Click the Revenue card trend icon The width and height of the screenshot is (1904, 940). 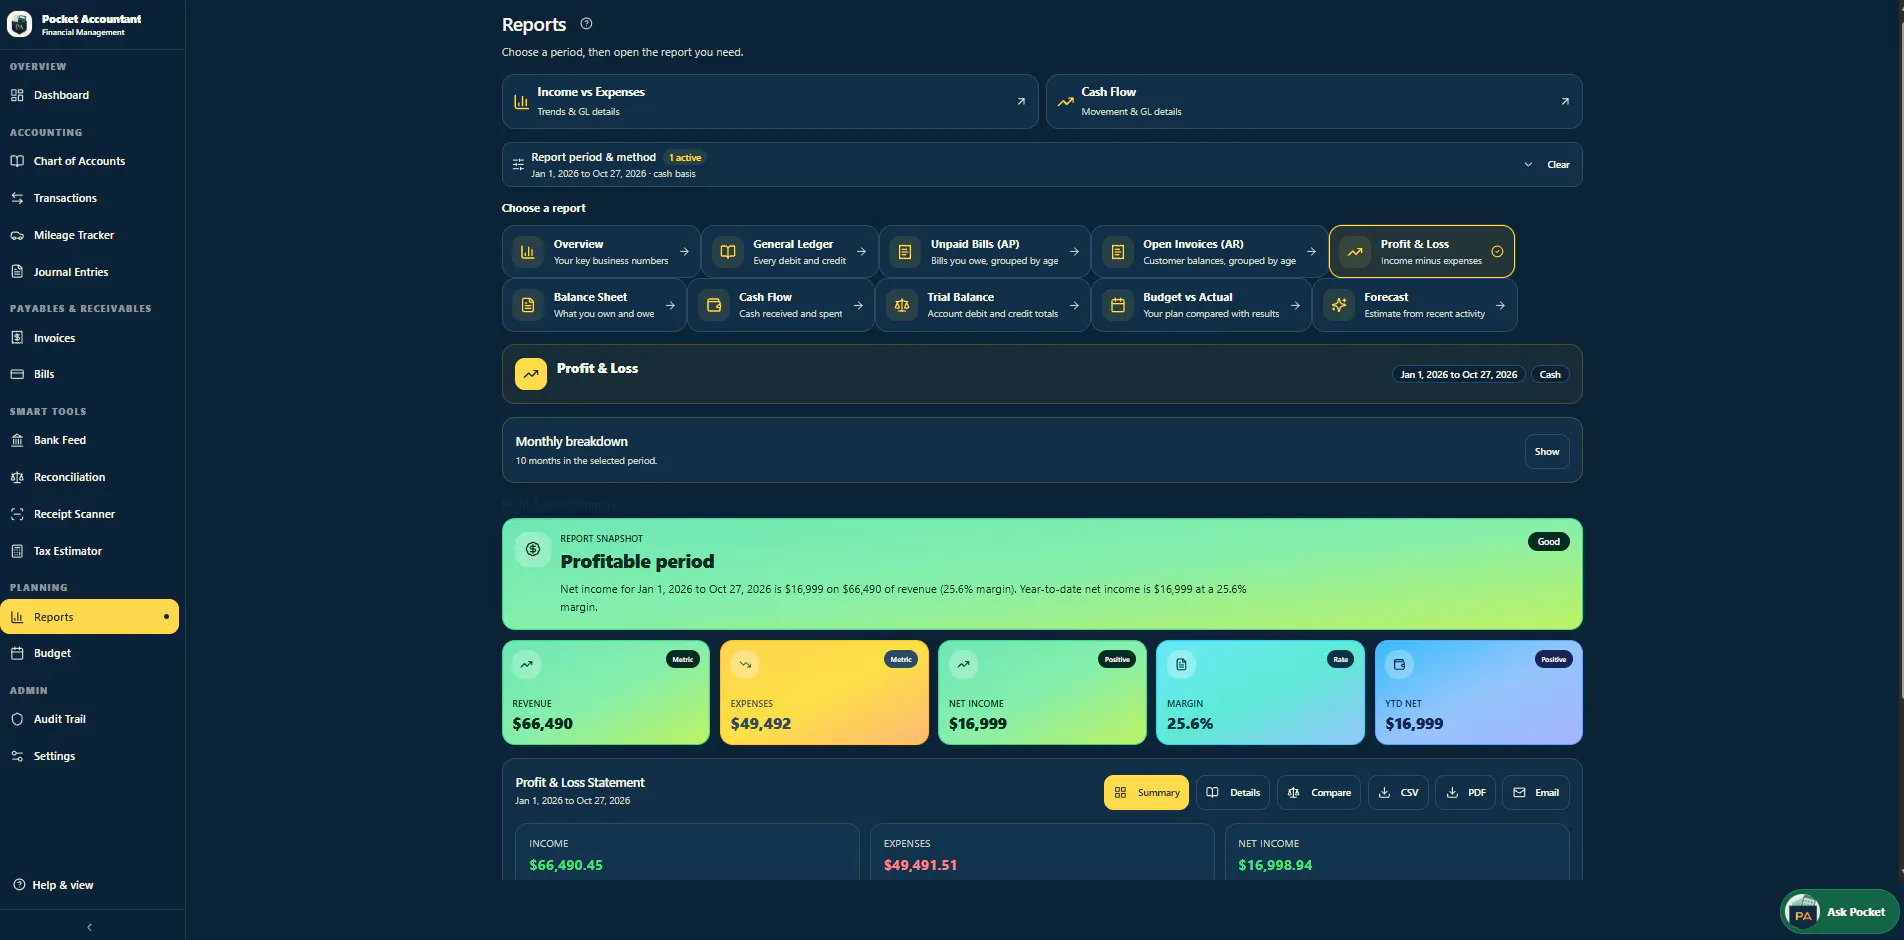[x=527, y=664]
